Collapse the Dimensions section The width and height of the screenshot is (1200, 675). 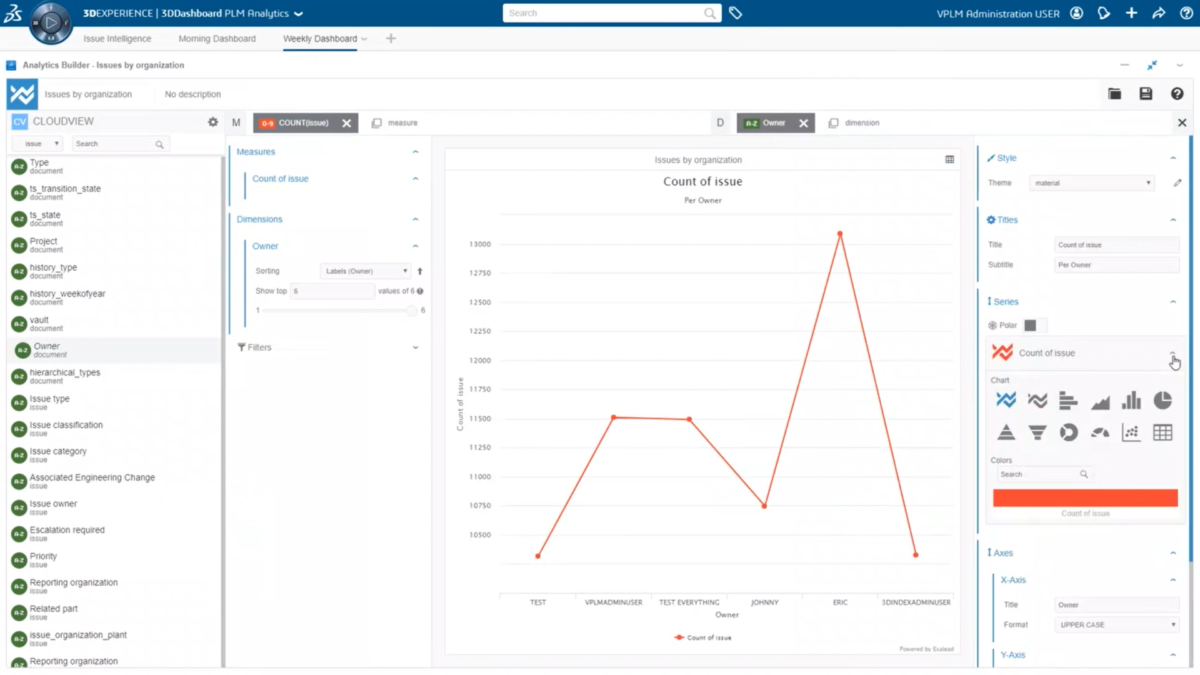[415, 219]
